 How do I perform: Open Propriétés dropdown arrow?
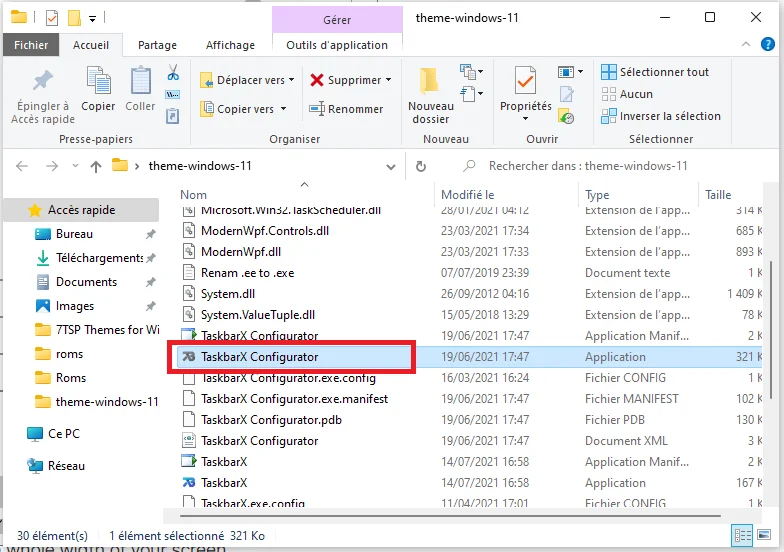(525, 119)
